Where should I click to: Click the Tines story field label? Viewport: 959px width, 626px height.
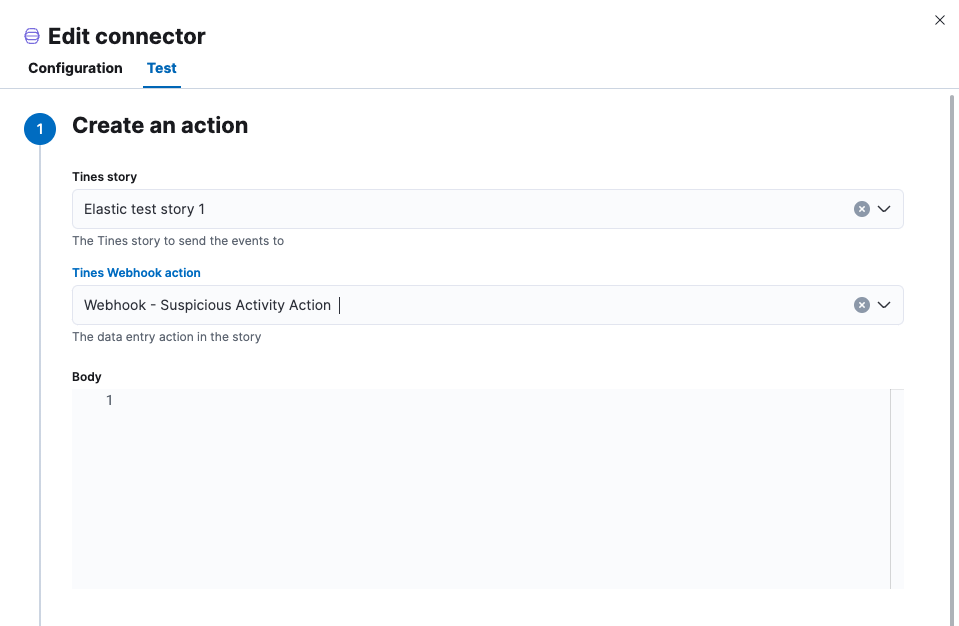pos(104,176)
